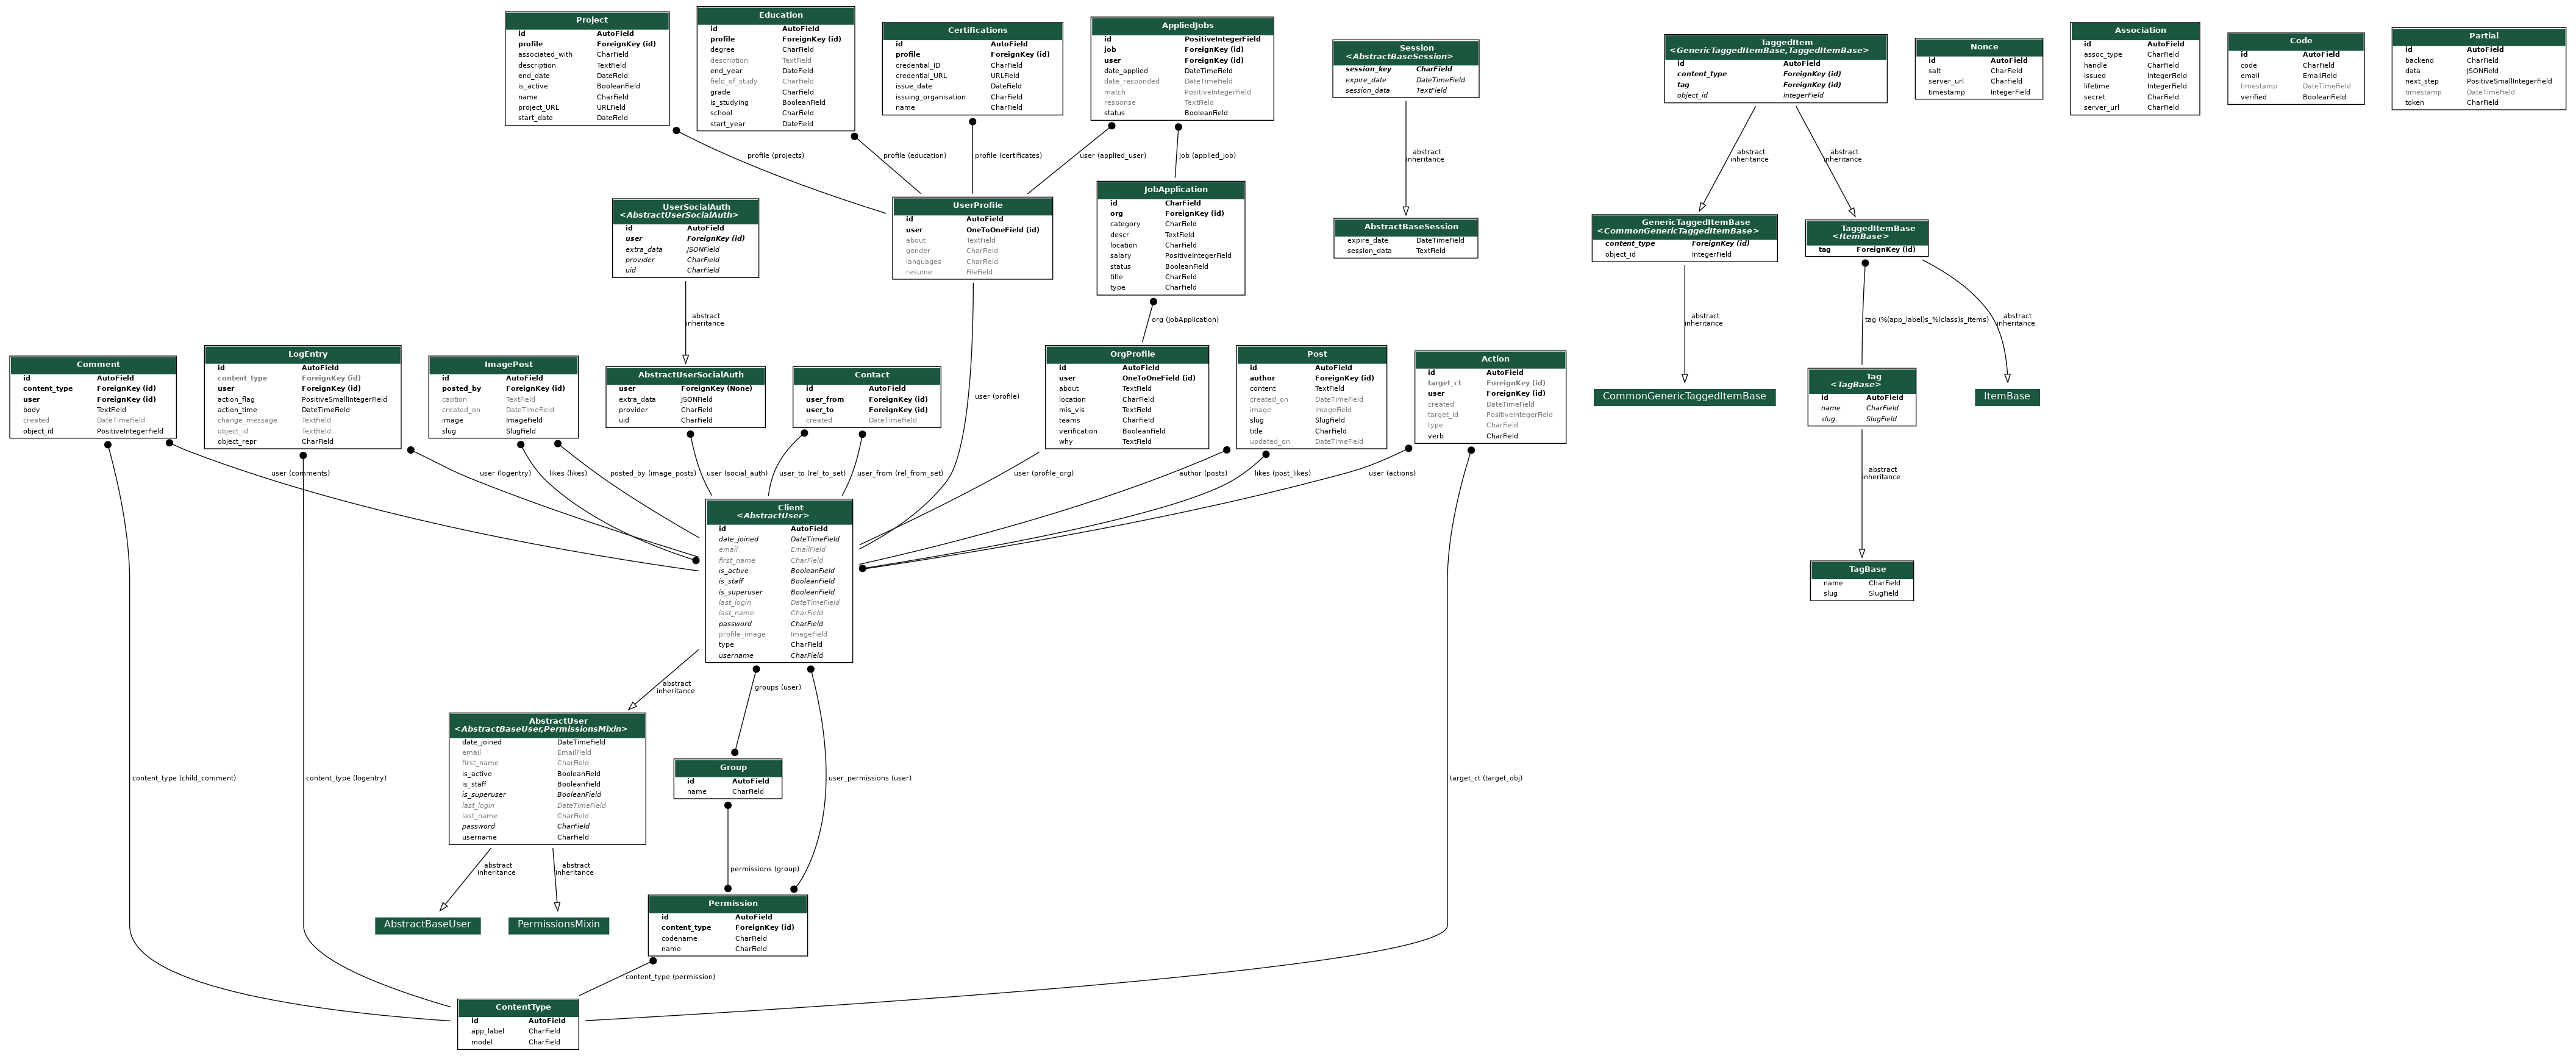Click the salary field in JobApplication
The height and width of the screenshot is (1056, 2576).
[x=1171, y=256]
